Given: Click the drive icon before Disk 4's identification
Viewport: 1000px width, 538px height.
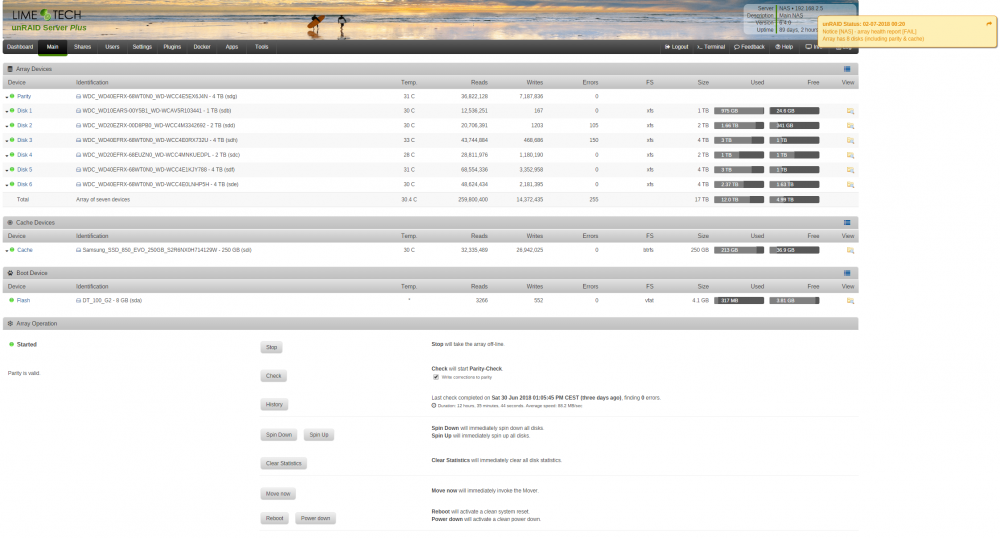Looking at the screenshot, I should [78, 155].
